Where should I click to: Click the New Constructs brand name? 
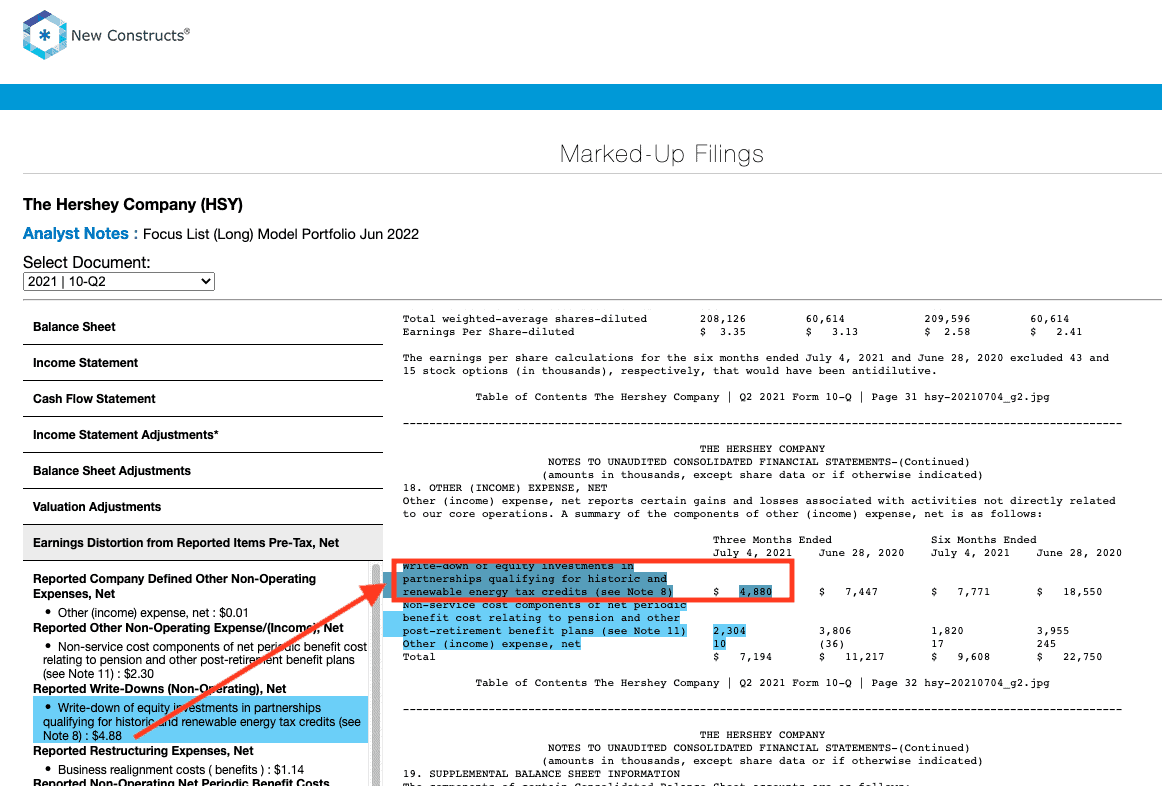click(x=130, y=36)
